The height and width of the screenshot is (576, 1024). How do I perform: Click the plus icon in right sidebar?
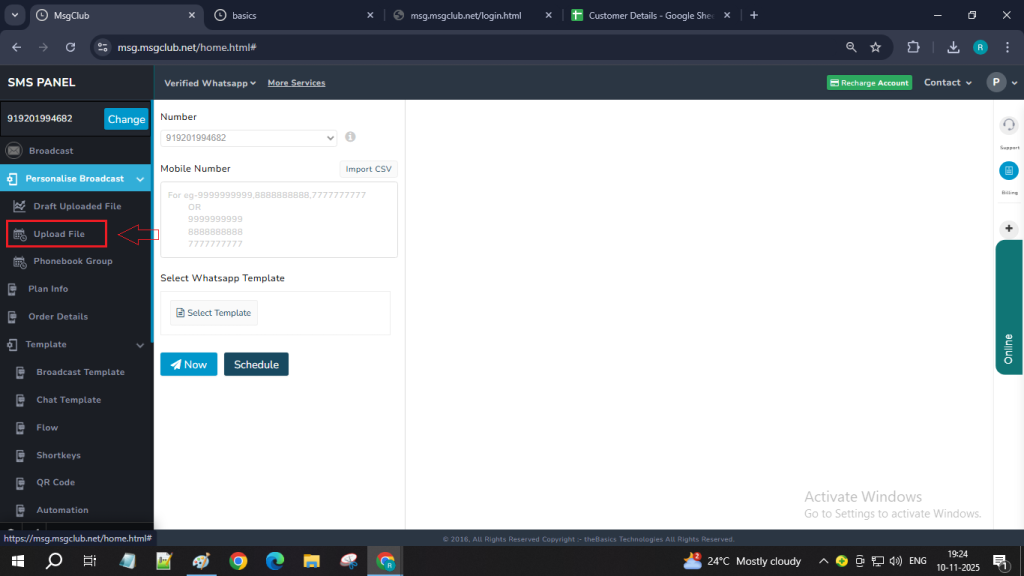click(1009, 228)
